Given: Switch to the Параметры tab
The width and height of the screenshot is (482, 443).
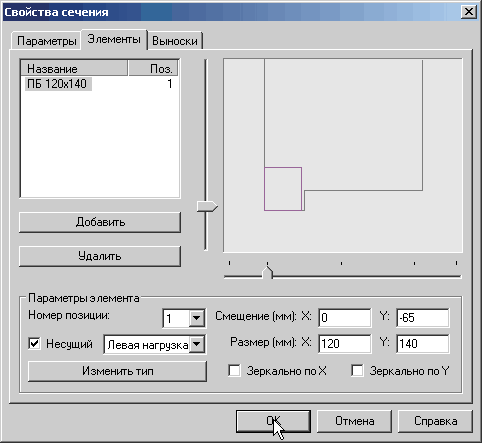Looking at the screenshot, I should coord(46,41).
